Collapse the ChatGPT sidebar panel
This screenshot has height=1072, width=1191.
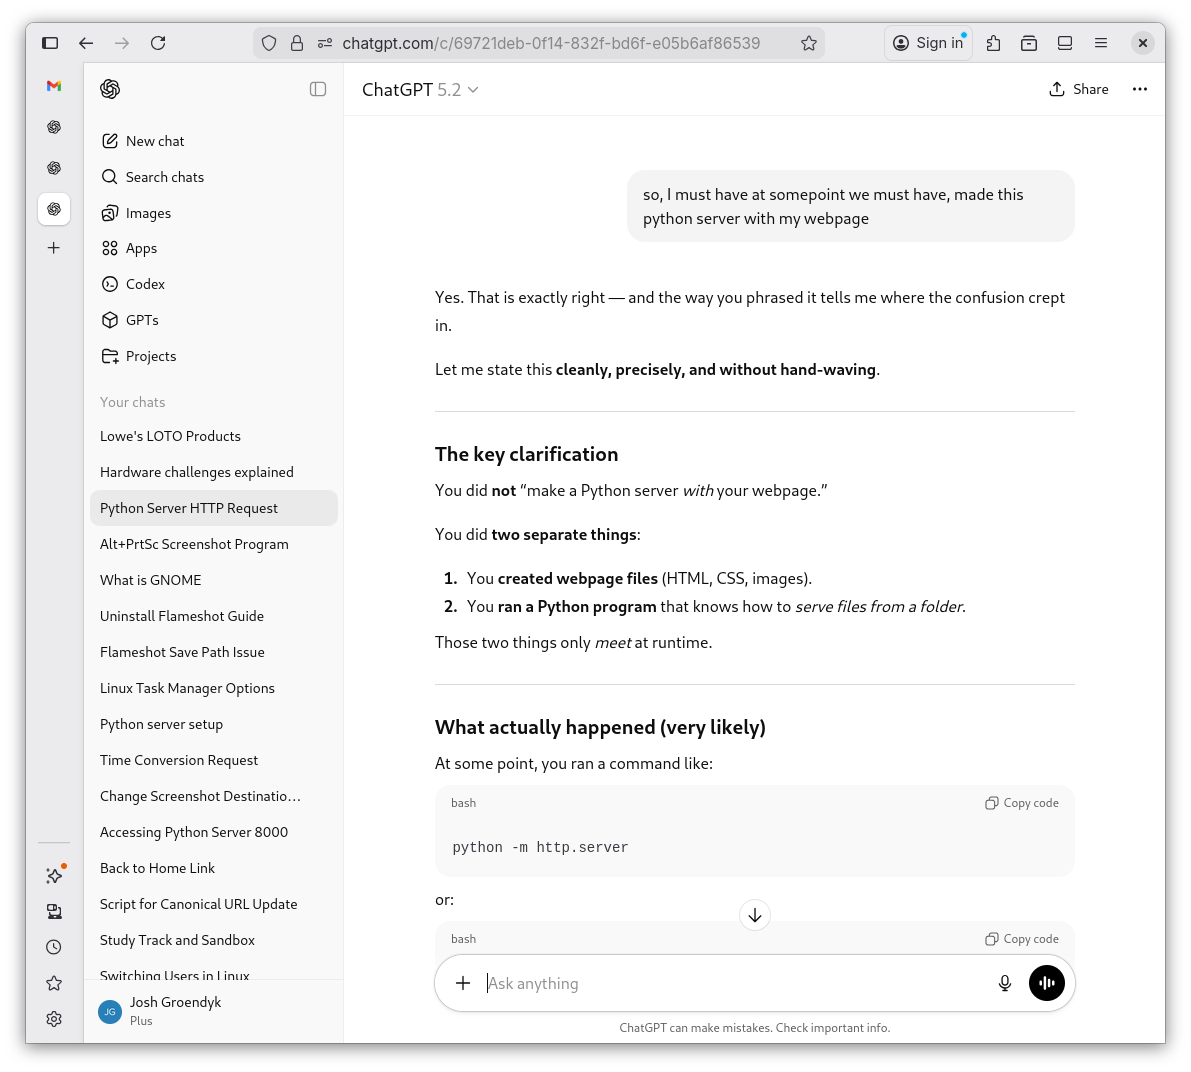318,89
